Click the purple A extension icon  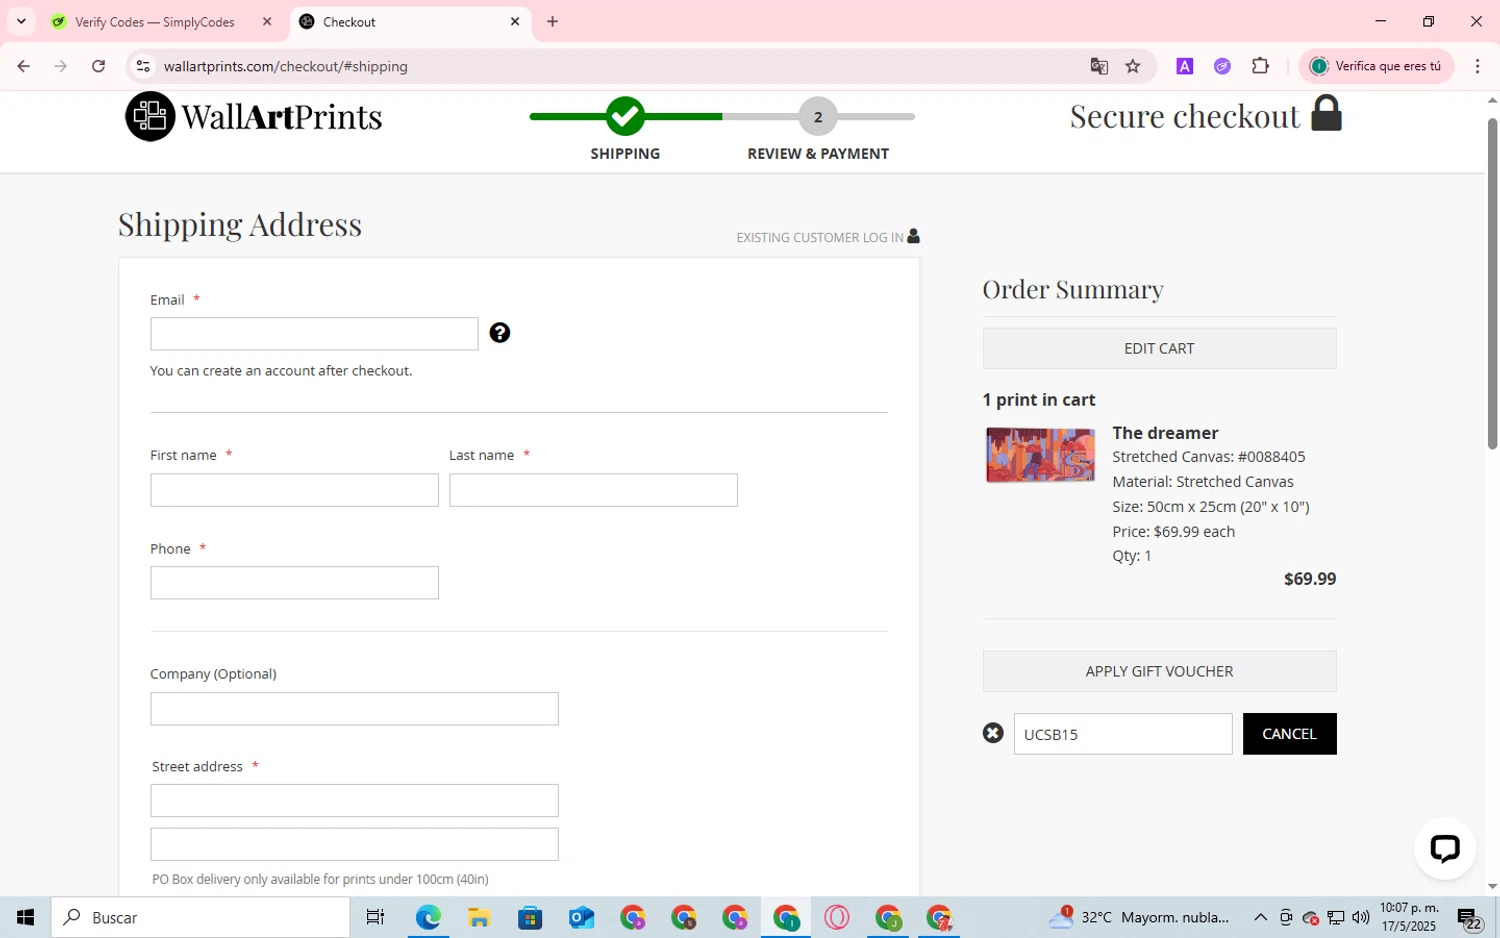[1185, 66]
